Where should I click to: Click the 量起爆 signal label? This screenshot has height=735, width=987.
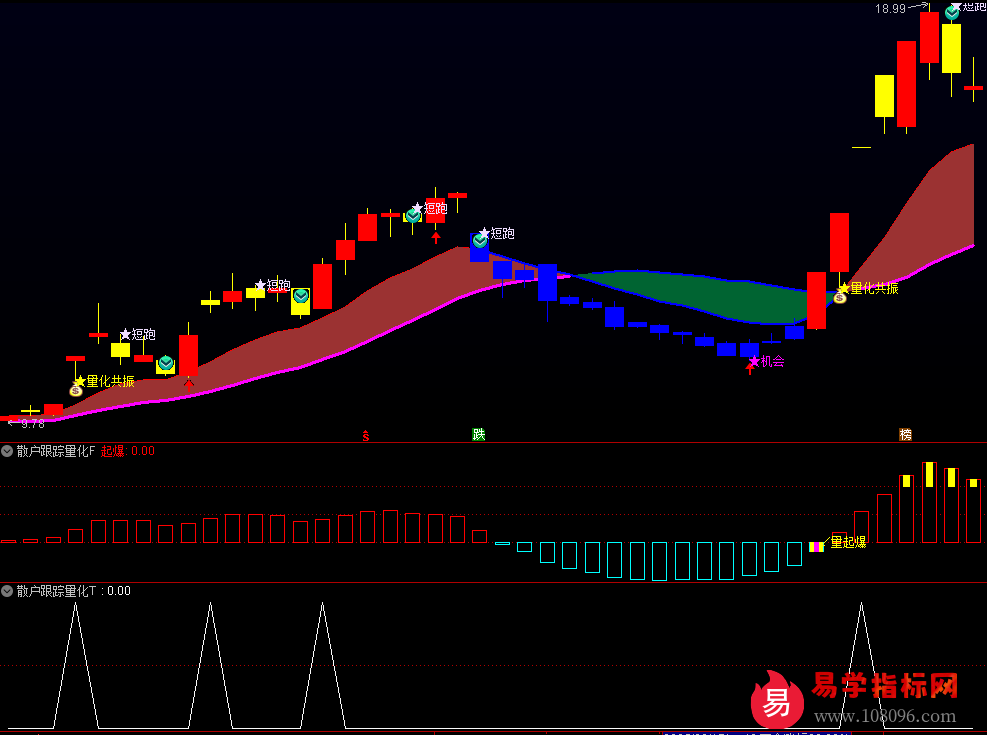[848, 542]
